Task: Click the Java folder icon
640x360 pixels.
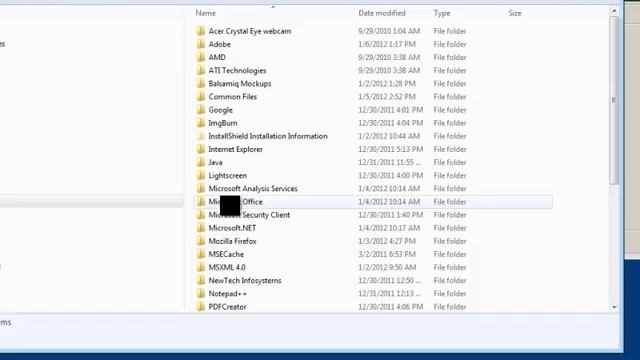Action: [200, 162]
